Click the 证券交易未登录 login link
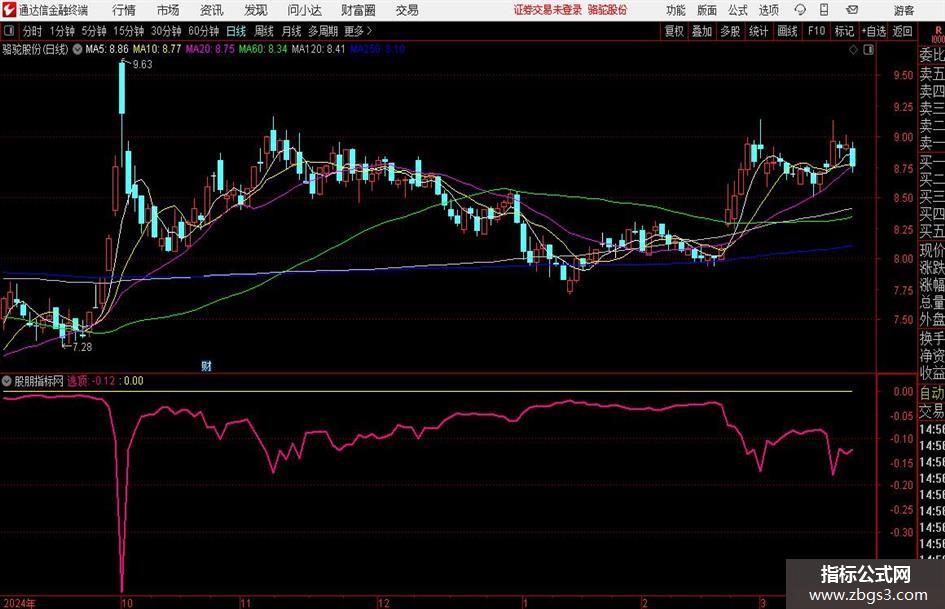The height and width of the screenshot is (609, 945). [547, 10]
